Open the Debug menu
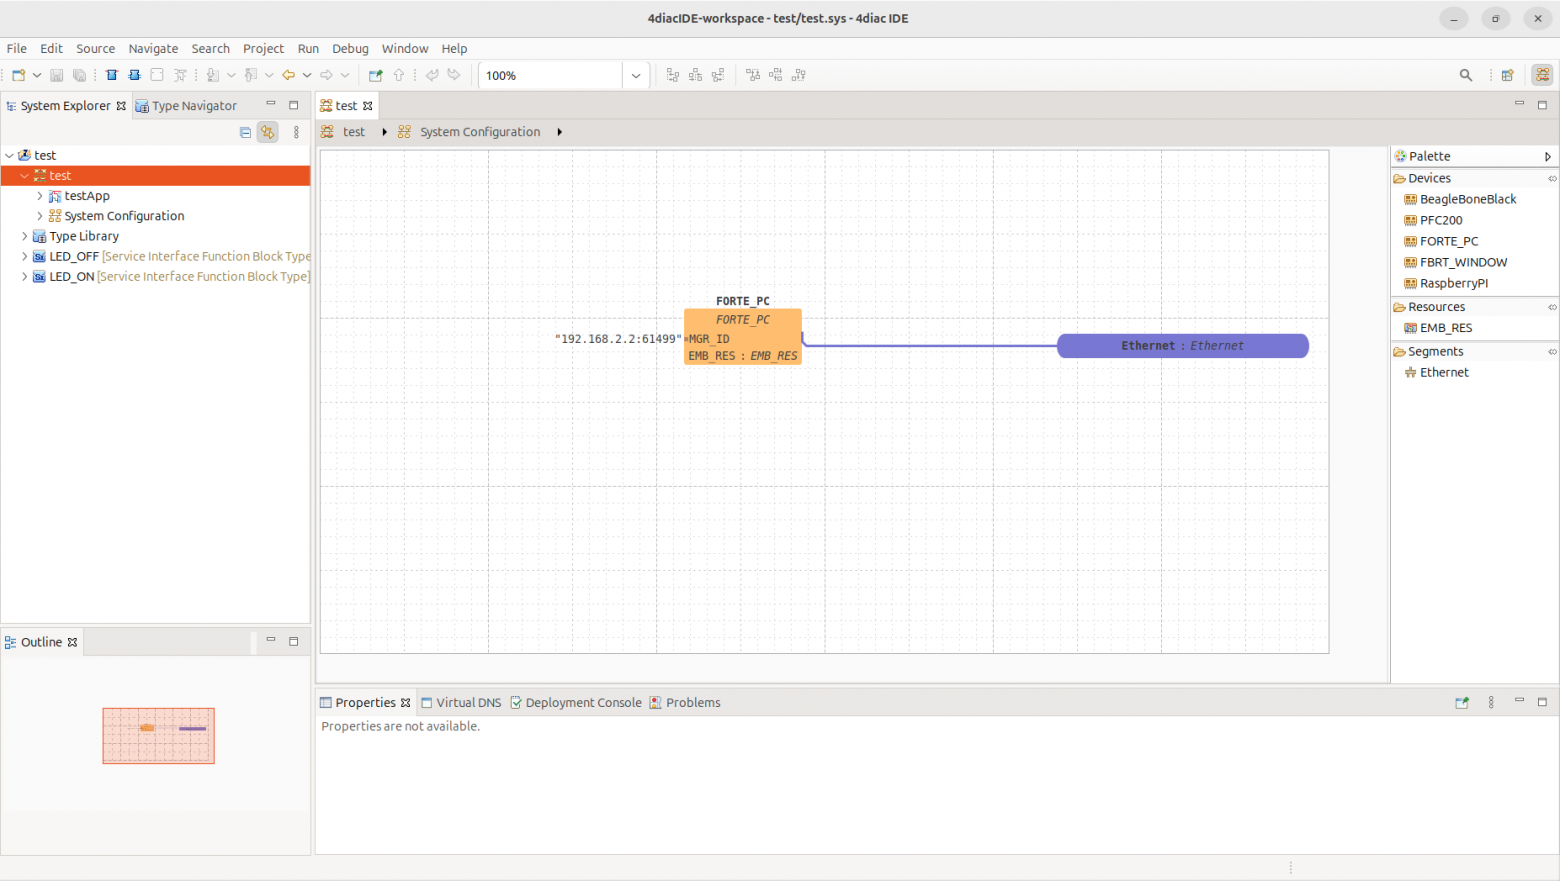Screen dimensions: 1560x881 coord(350,48)
